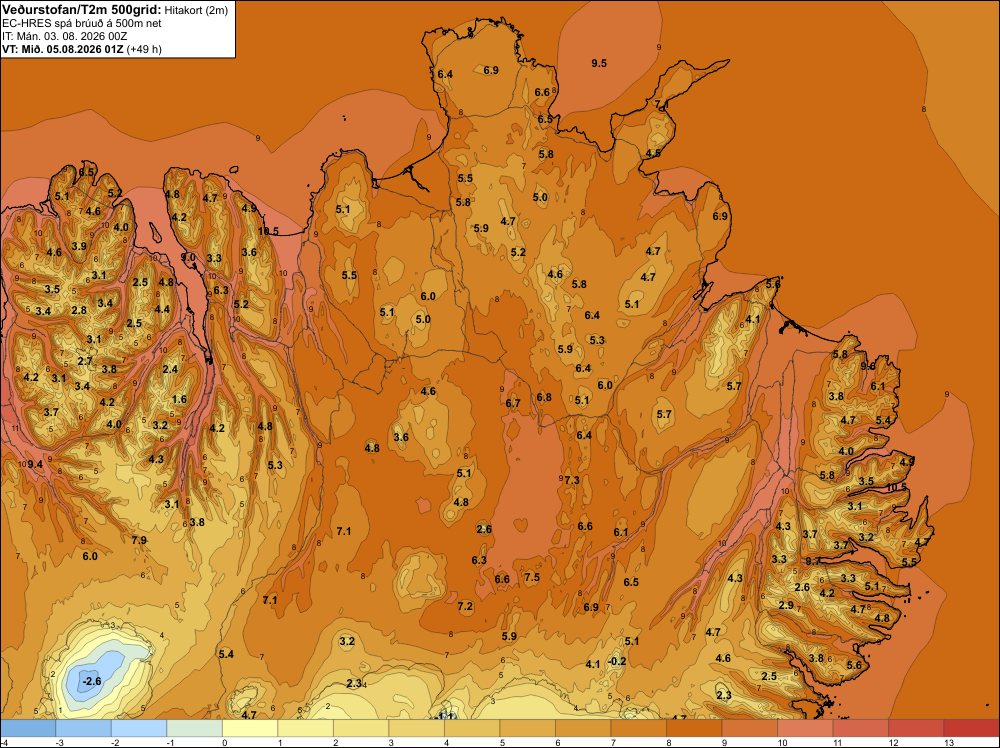Image resolution: width=1000 pixels, height=748 pixels.
Task: Click the 9.0 temperature value
Action: point(188,257)
